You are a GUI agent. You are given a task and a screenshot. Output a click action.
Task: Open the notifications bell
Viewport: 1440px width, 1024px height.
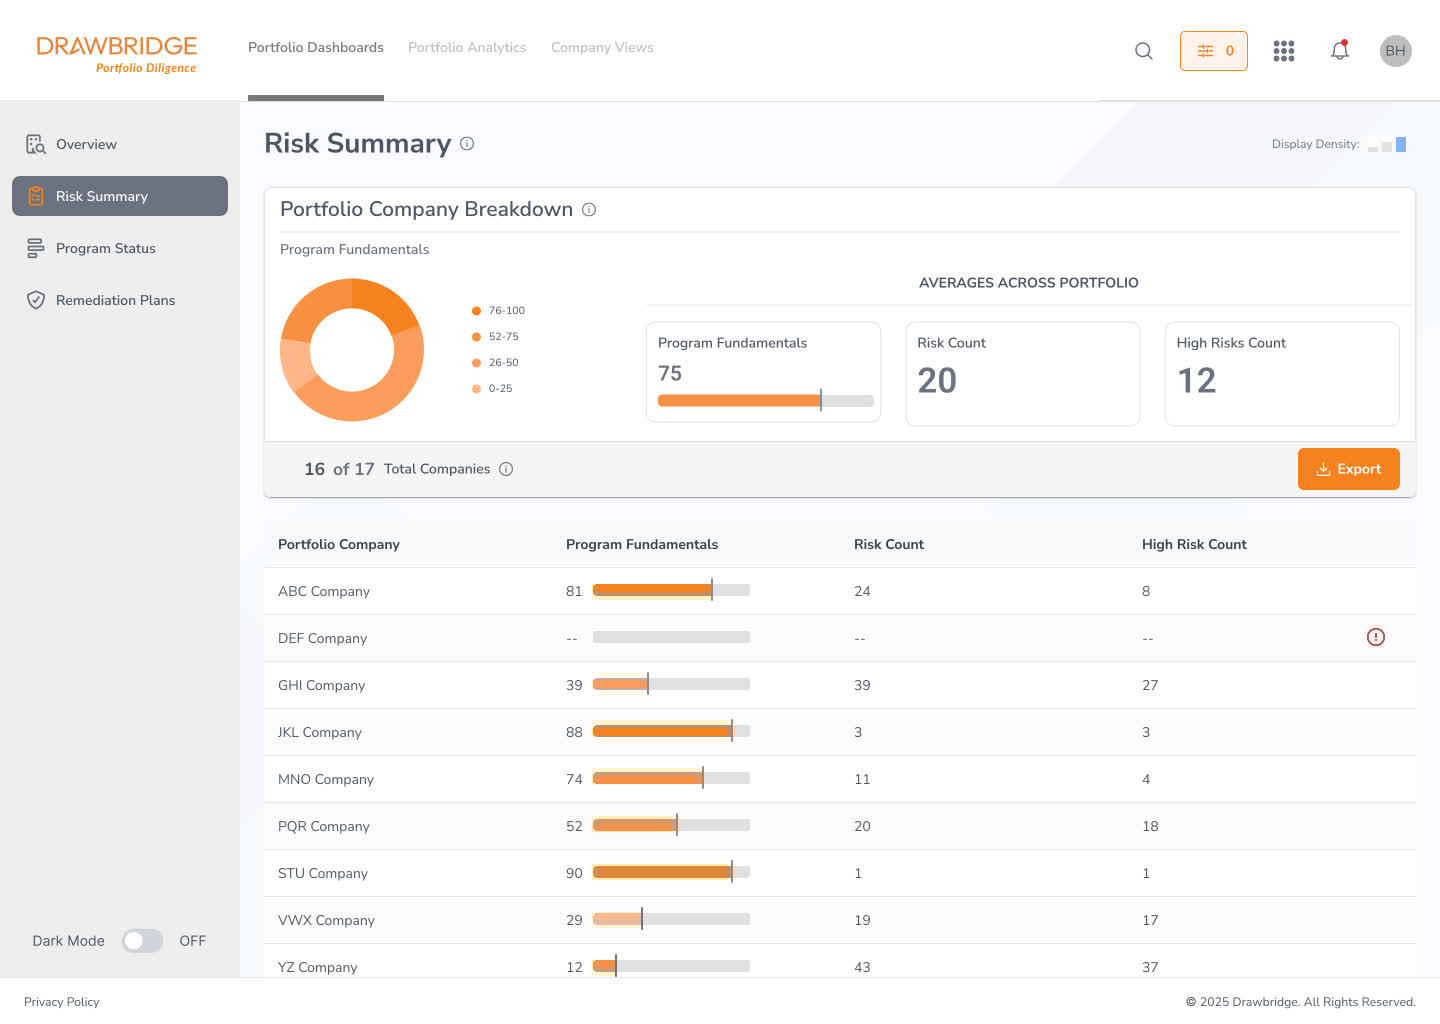coord(1340,51)
